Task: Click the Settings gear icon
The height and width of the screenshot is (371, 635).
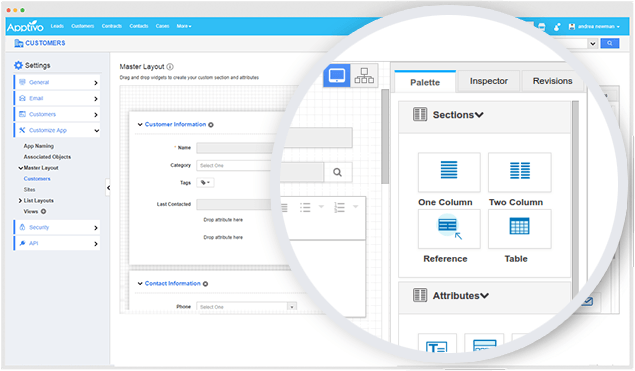Action: coord(18,65)
